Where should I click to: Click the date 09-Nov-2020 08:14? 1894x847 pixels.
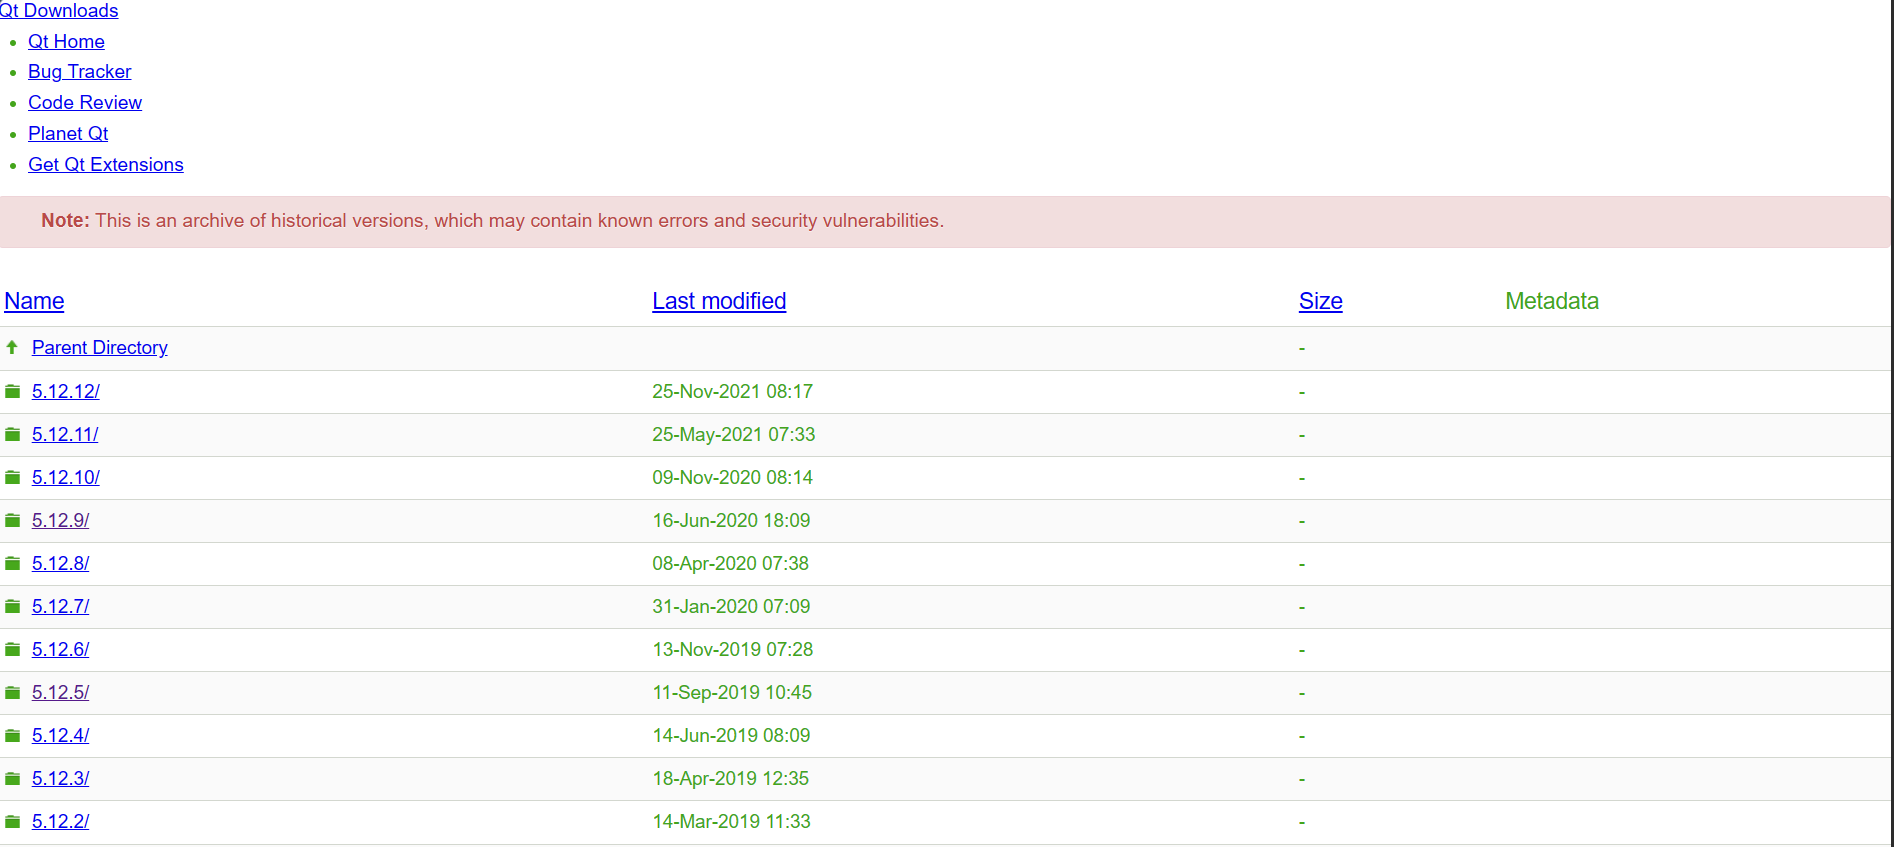tap(733, 477)
